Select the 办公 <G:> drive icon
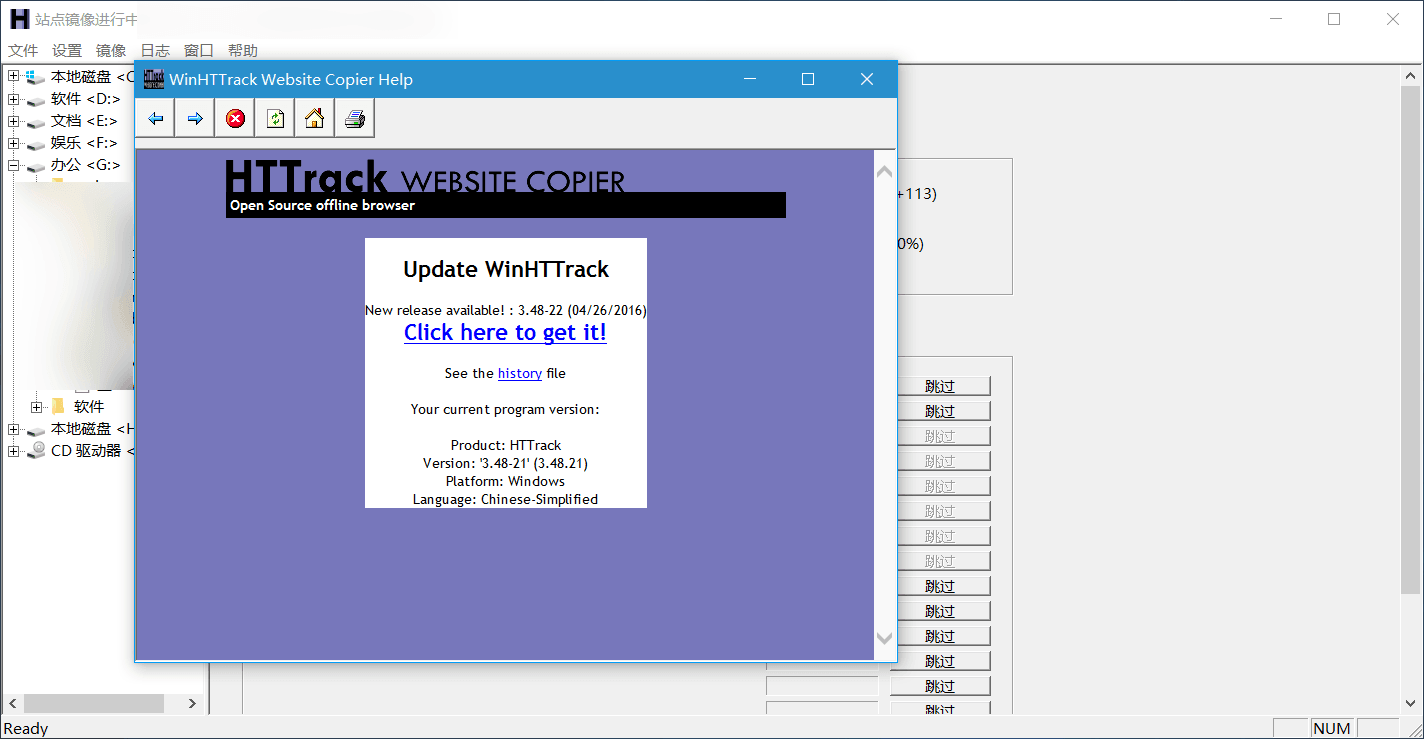This screenshot has width=1424, height=739. (35, 165)
